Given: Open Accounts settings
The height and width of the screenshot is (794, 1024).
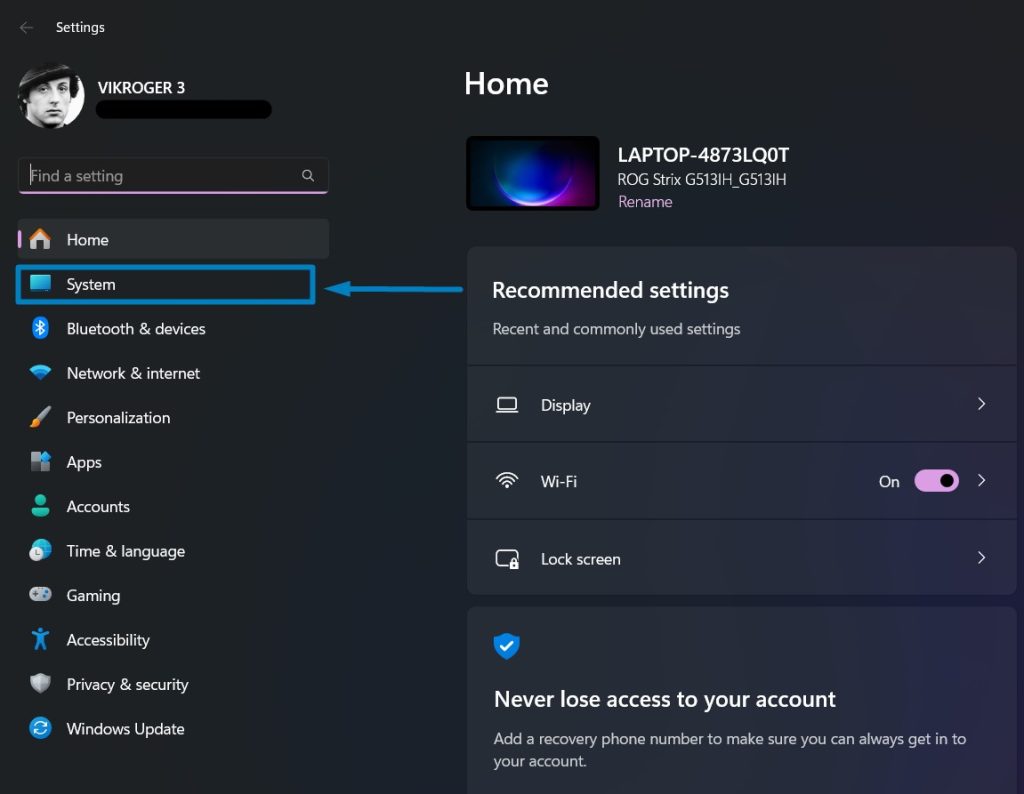Looking at the screenshot, I should click(97, 506).
